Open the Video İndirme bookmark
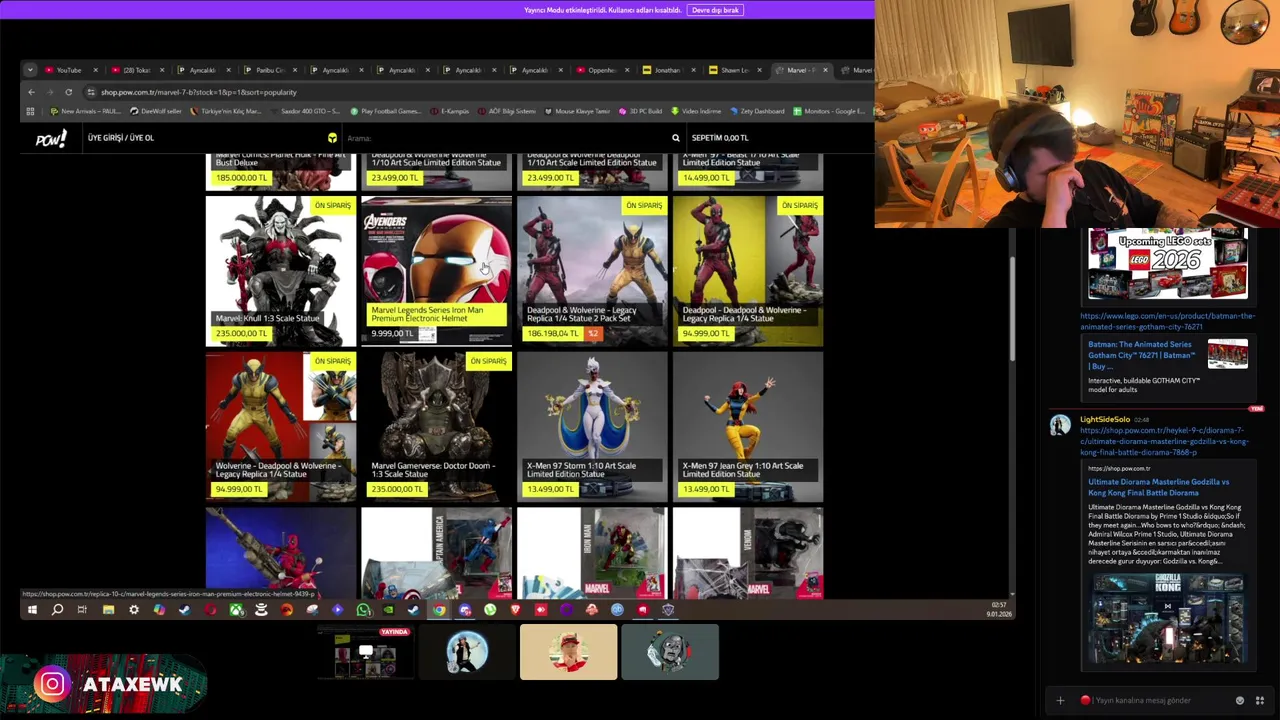1280x720 pixels. click(x=697, y=111)
